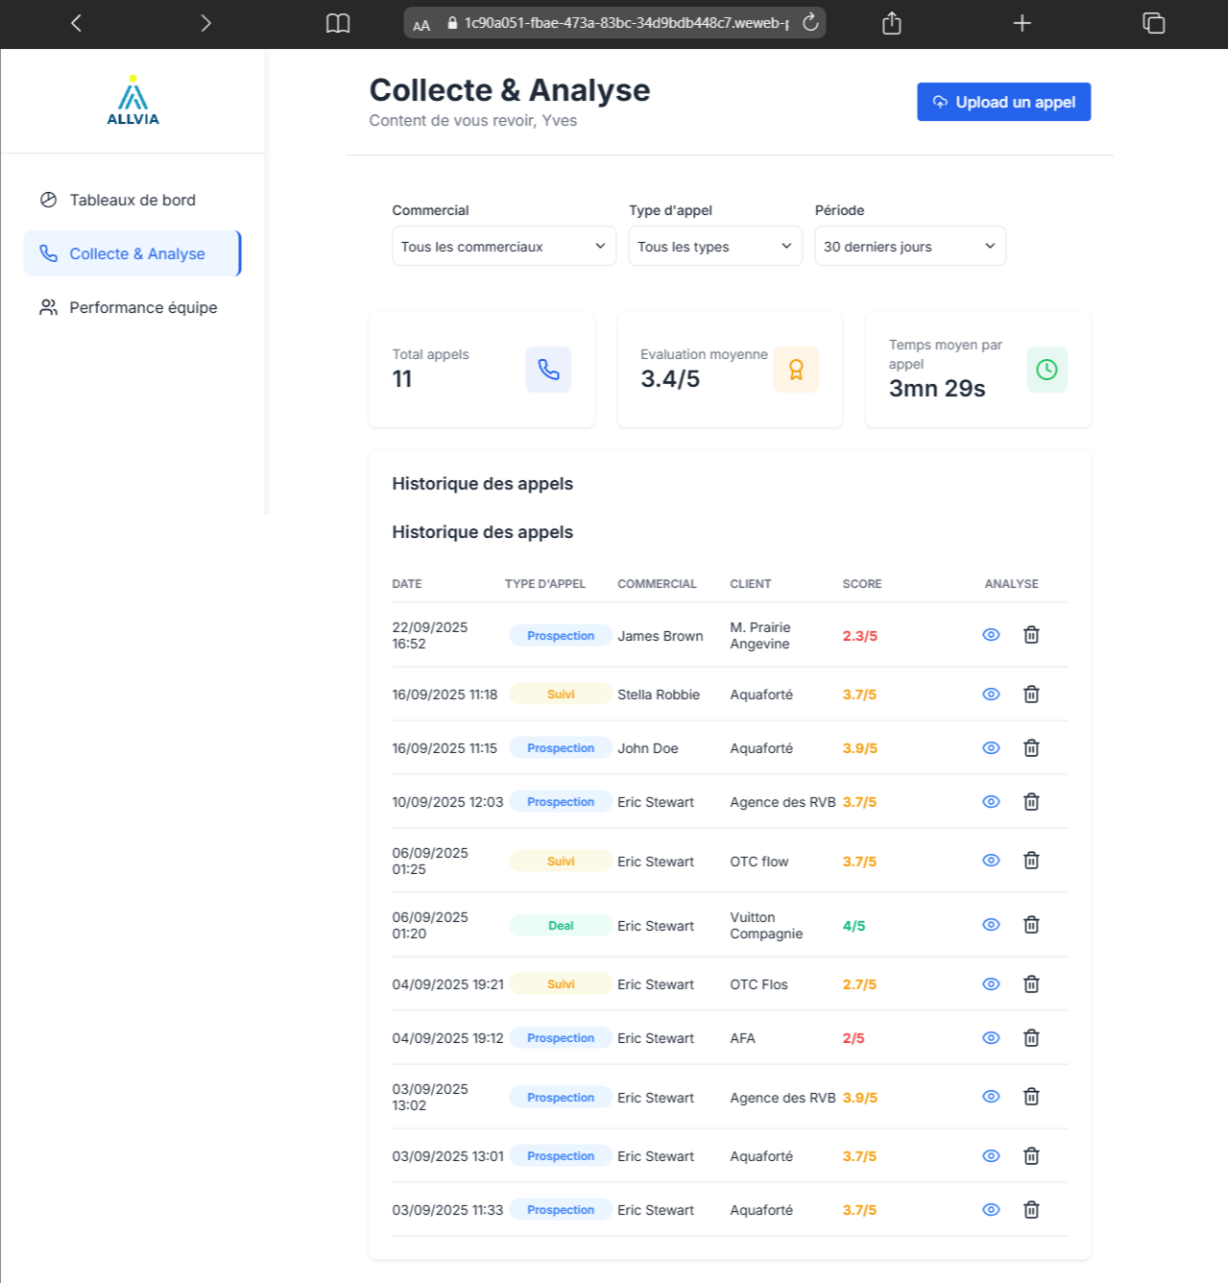Go to Tableaux de bord
The height and width of the screenshot is (1283, 1228).
pyautogui.click(x=132, y=200)
